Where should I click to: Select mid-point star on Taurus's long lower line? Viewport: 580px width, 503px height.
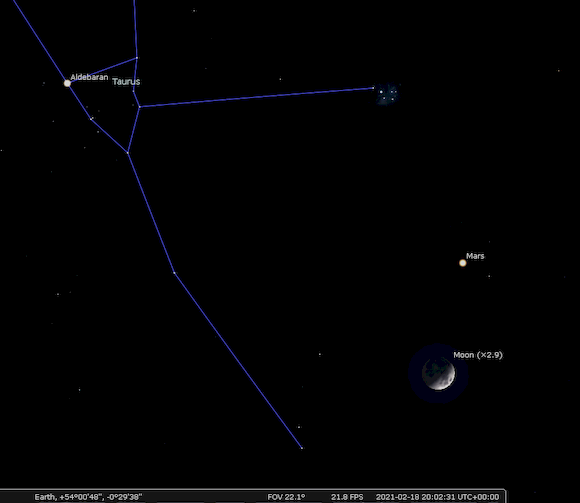pos(174,273)
